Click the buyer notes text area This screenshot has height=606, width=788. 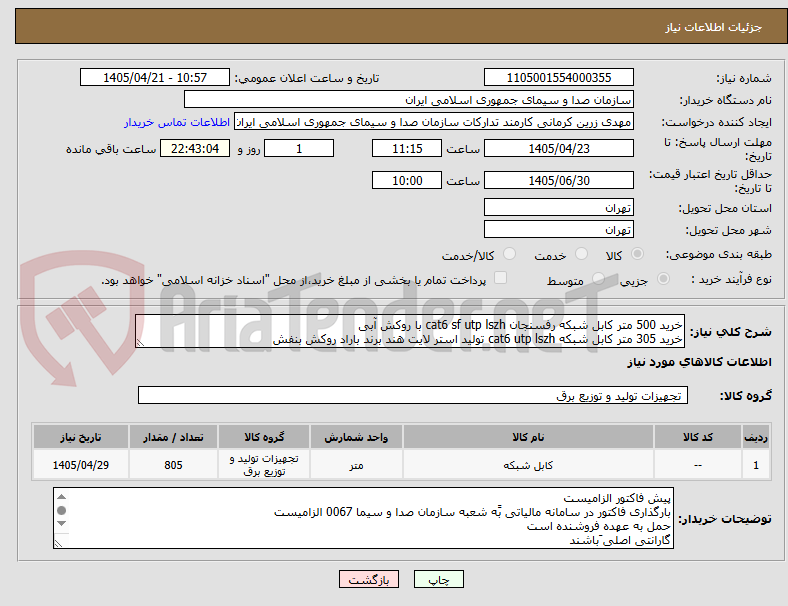coord(363,518)
